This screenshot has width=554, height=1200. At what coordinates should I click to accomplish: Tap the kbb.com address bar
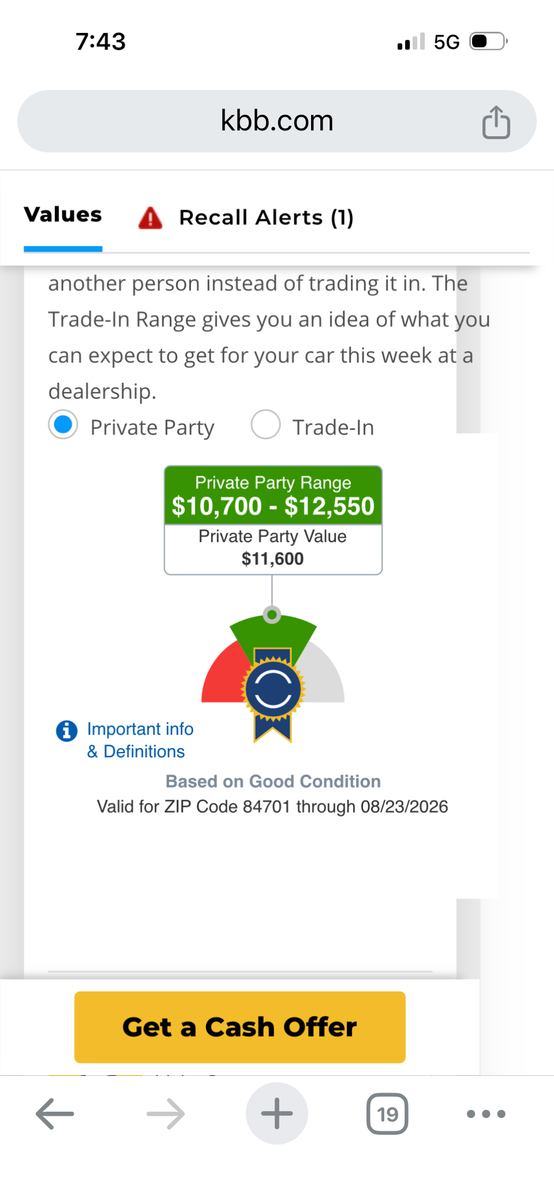point(277,121)
